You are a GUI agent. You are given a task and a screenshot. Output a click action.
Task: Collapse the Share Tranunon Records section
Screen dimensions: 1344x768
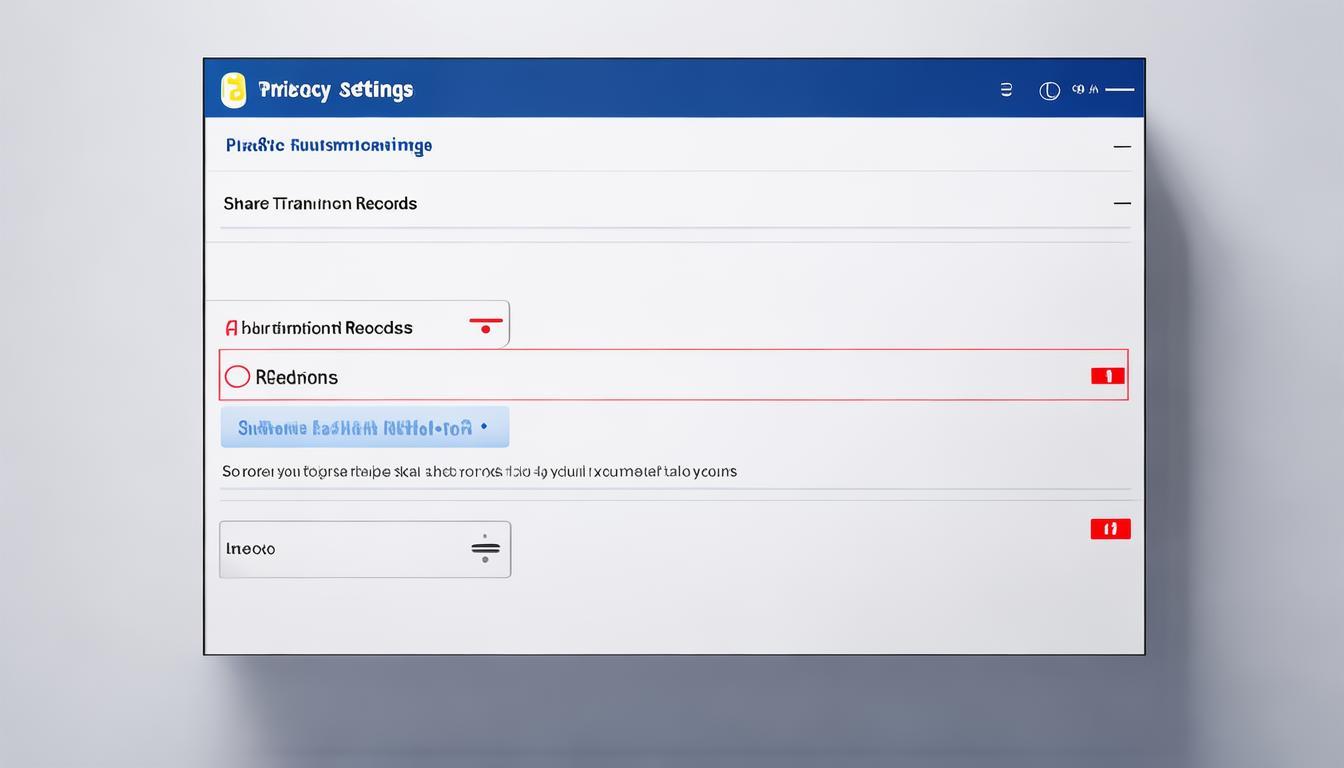click(1122, 203)
